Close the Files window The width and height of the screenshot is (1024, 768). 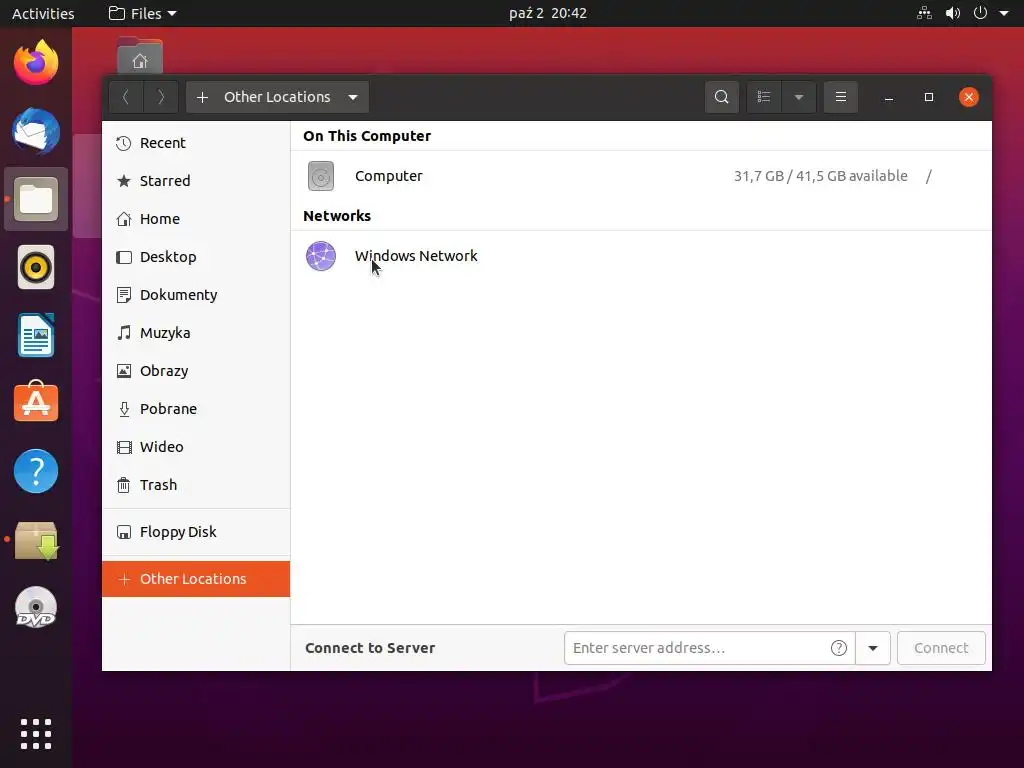tap(968, 97)
